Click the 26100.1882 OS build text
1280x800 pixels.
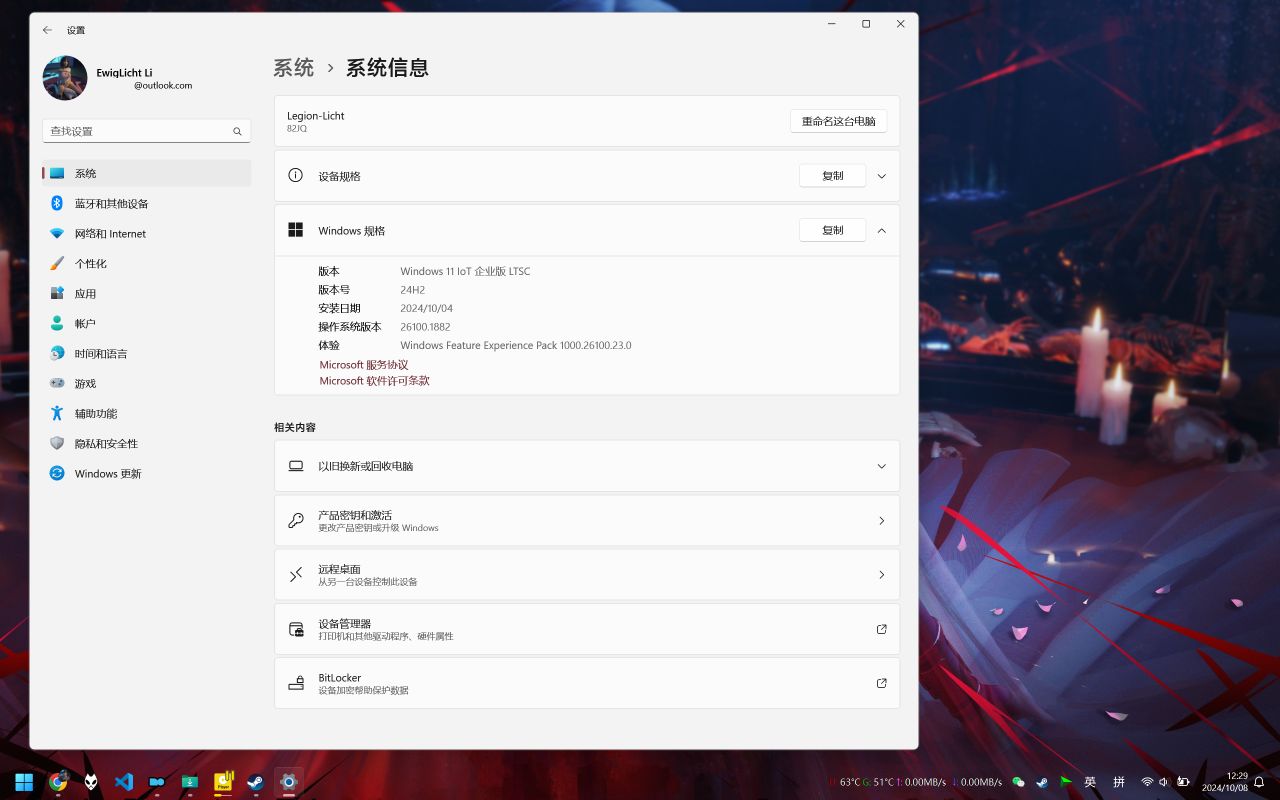425,327
